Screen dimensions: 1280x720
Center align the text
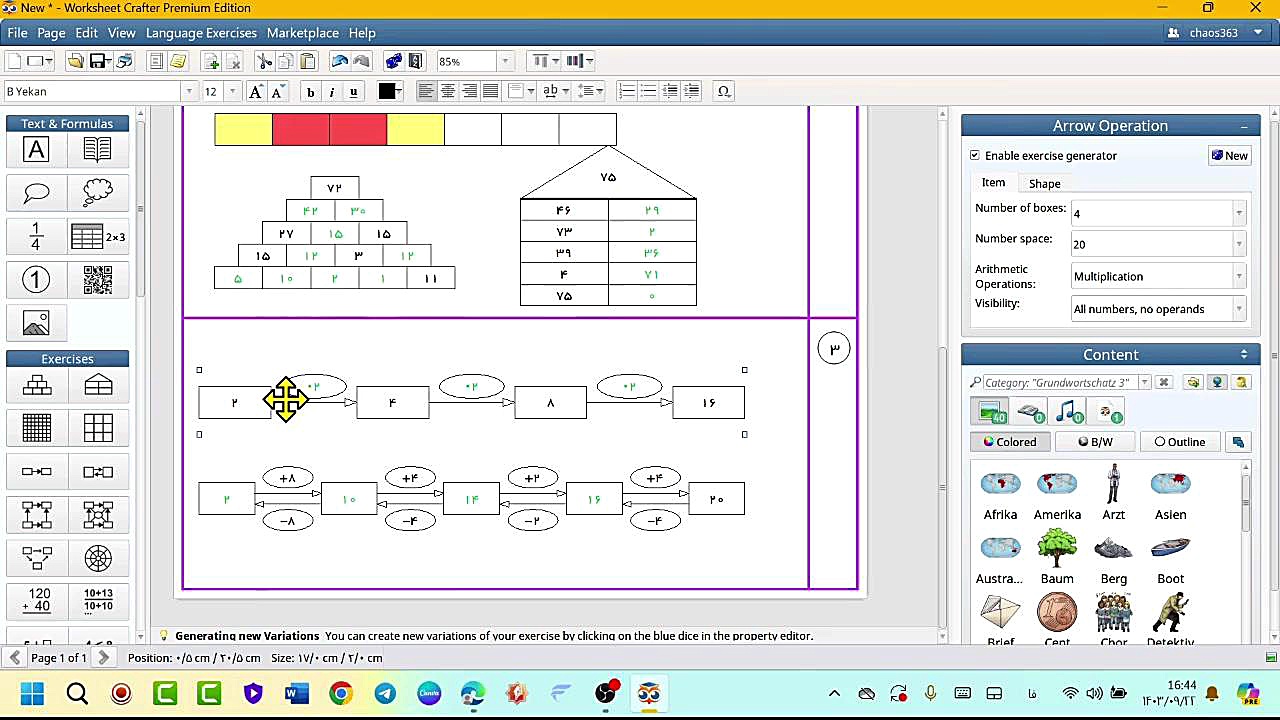[447, 91]
